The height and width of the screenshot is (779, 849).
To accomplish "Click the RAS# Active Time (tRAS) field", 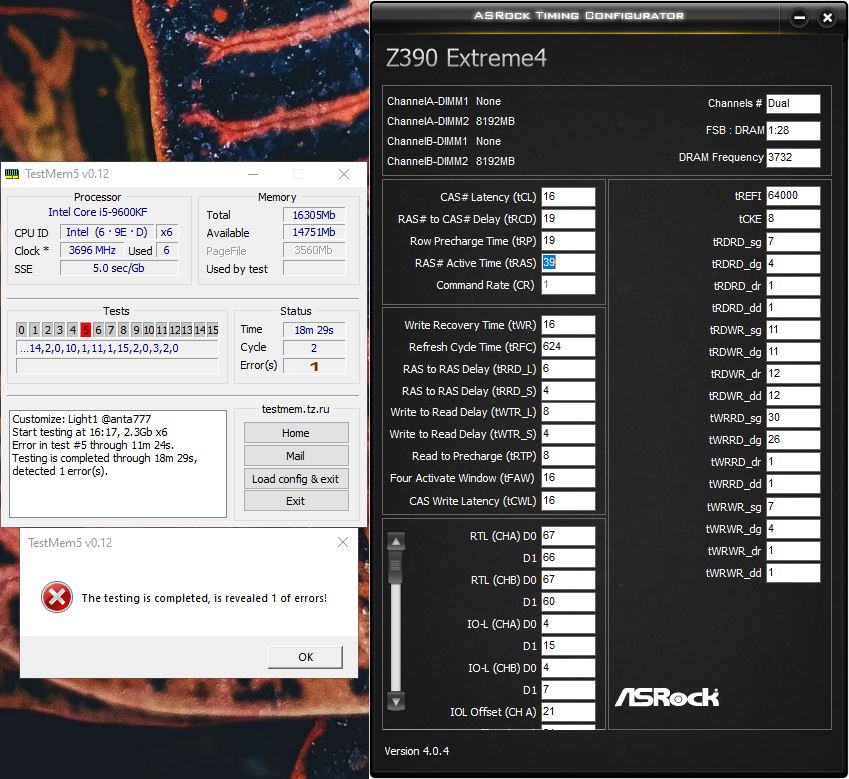I will click(568, 263).
